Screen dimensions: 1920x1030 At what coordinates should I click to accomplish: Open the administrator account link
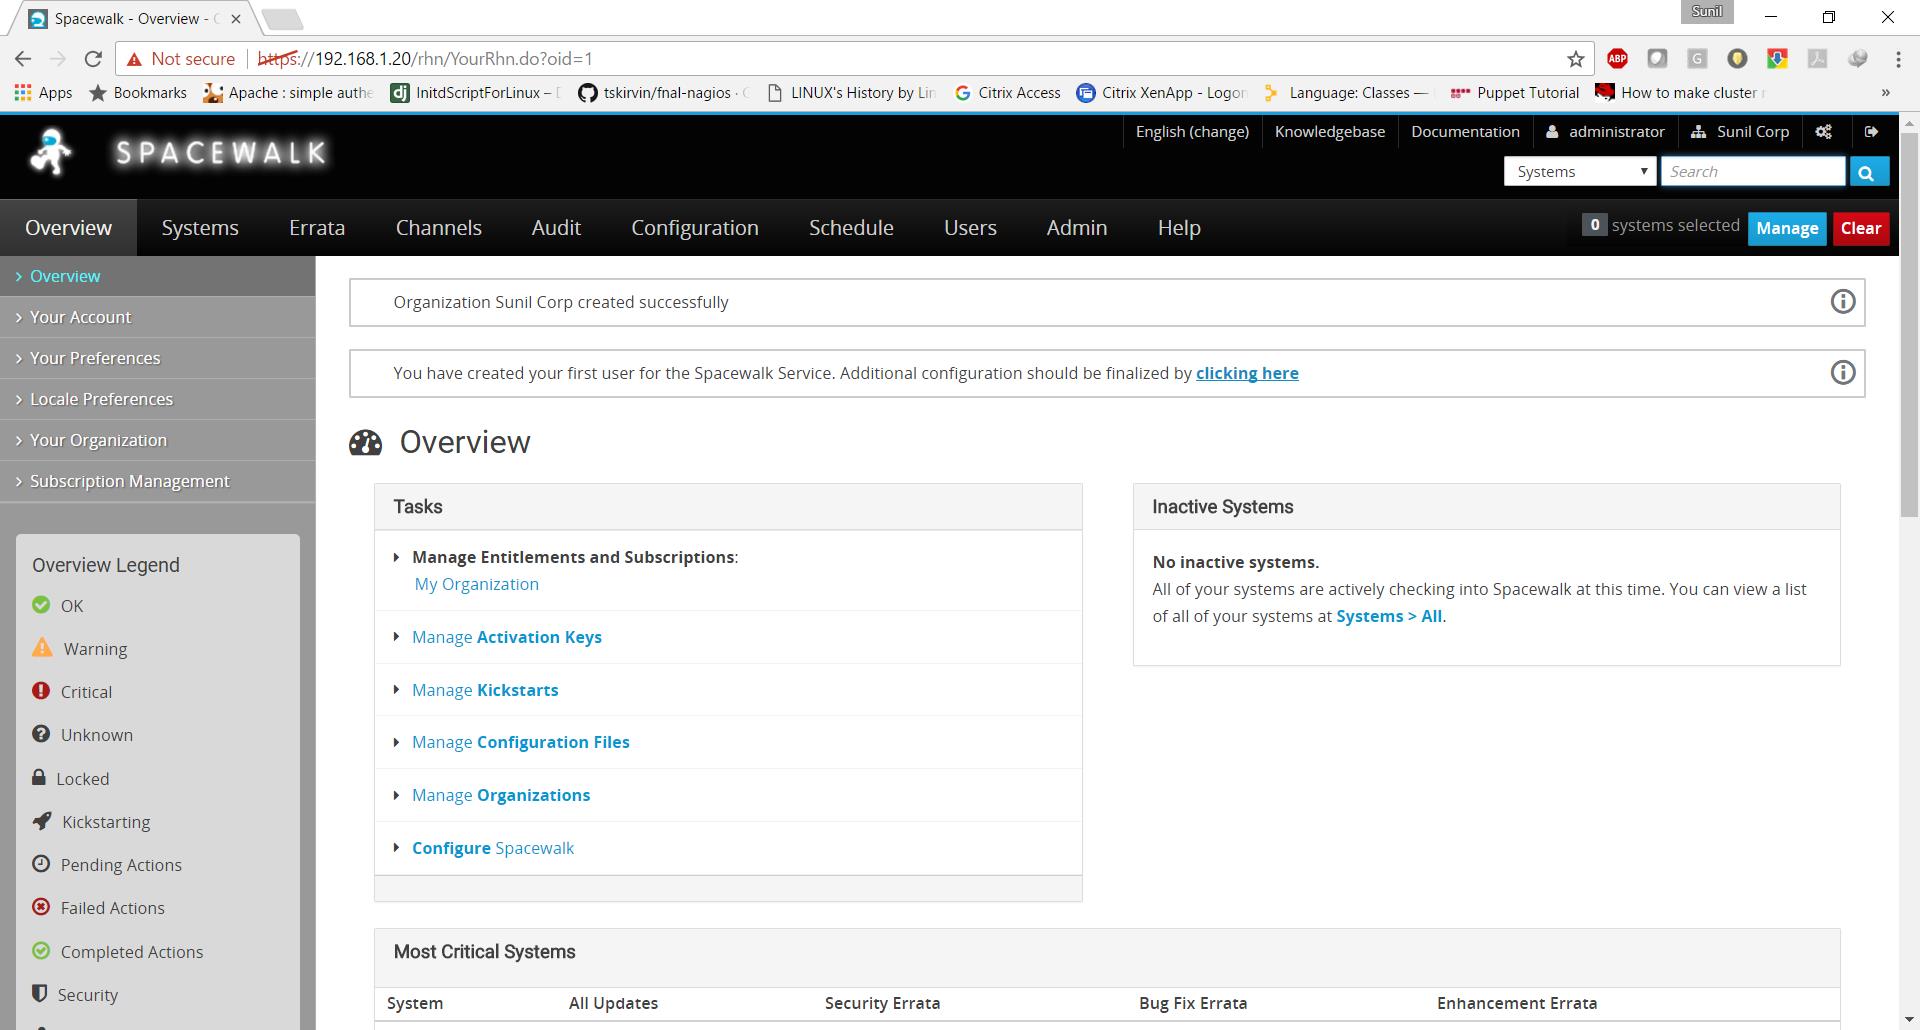click(1605, 132)
